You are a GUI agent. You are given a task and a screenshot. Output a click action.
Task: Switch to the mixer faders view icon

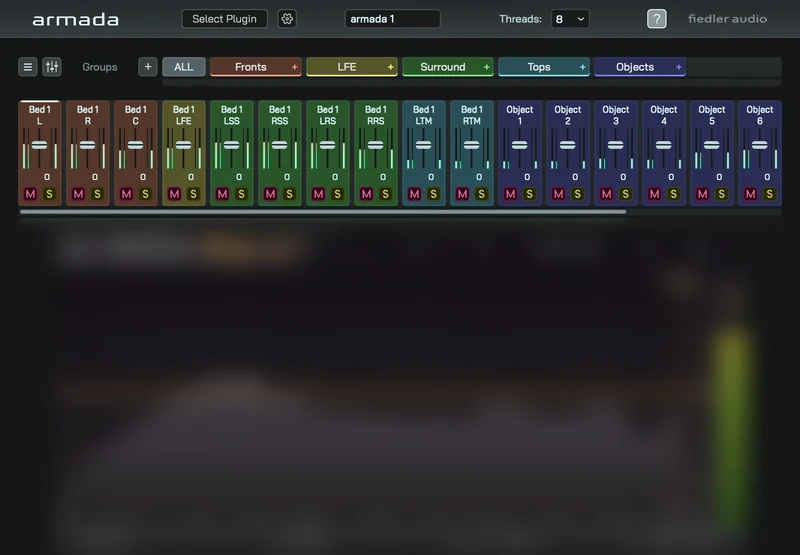(52, 67)
